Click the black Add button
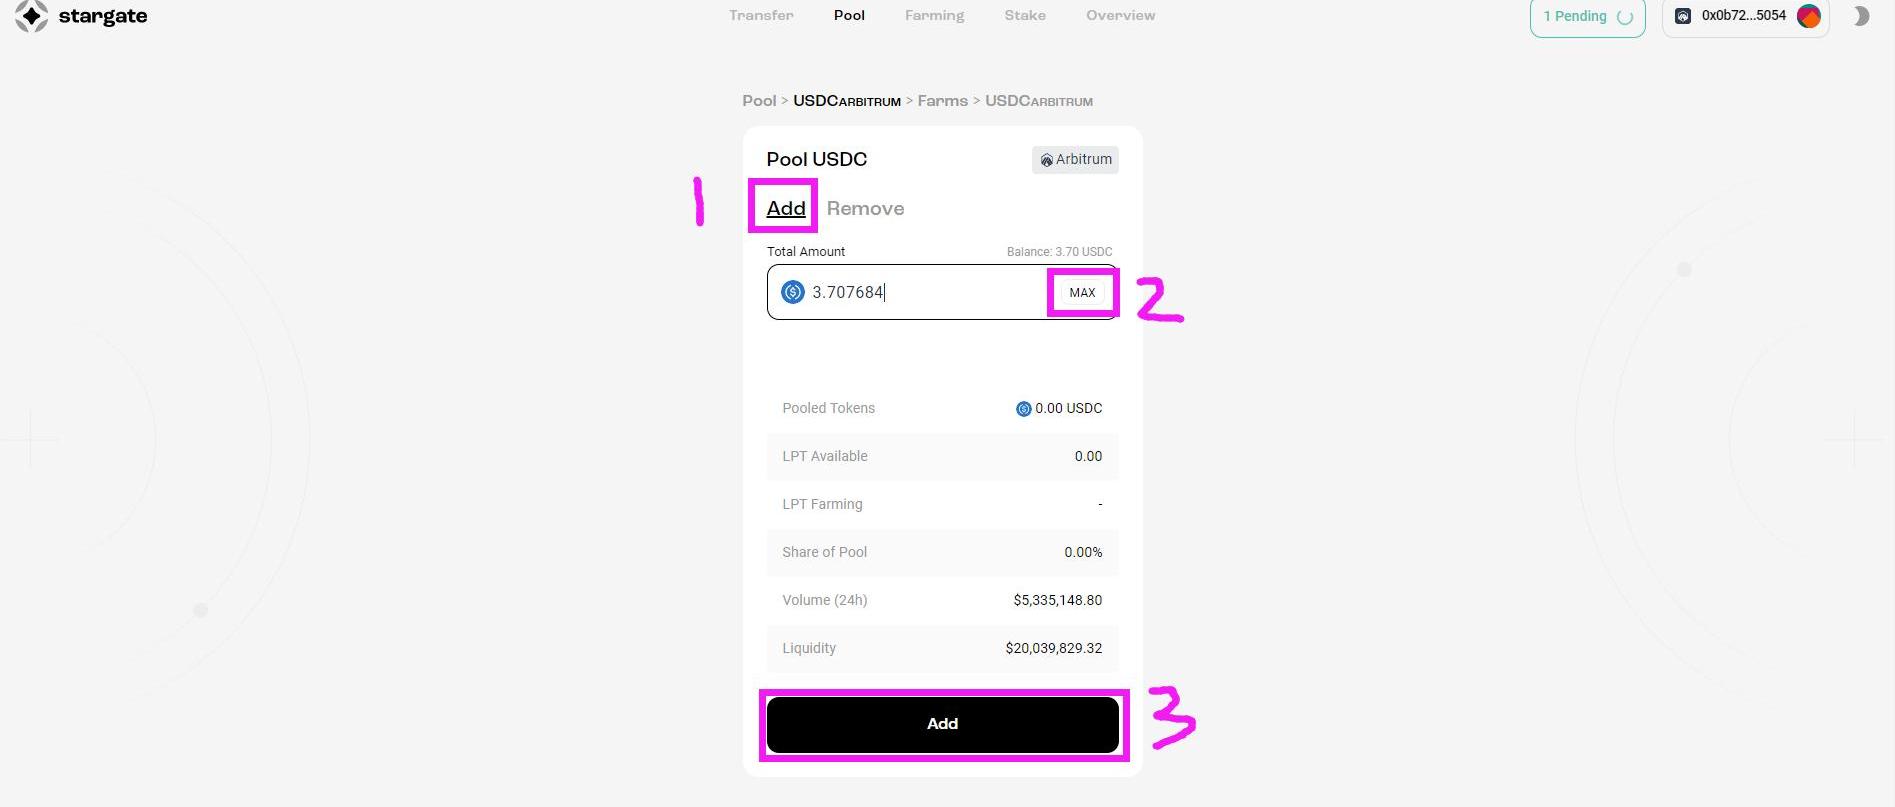The image size is (1895, 807). (x=942, y=724)
